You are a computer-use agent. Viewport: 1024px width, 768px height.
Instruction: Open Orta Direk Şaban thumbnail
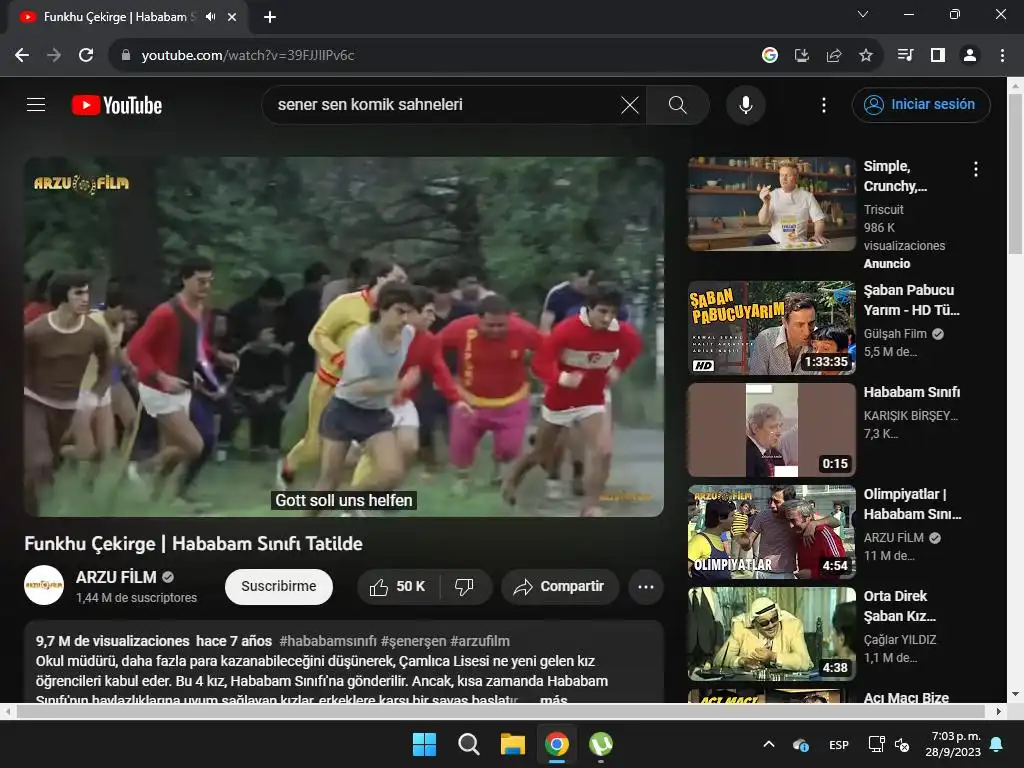(772, 633)
